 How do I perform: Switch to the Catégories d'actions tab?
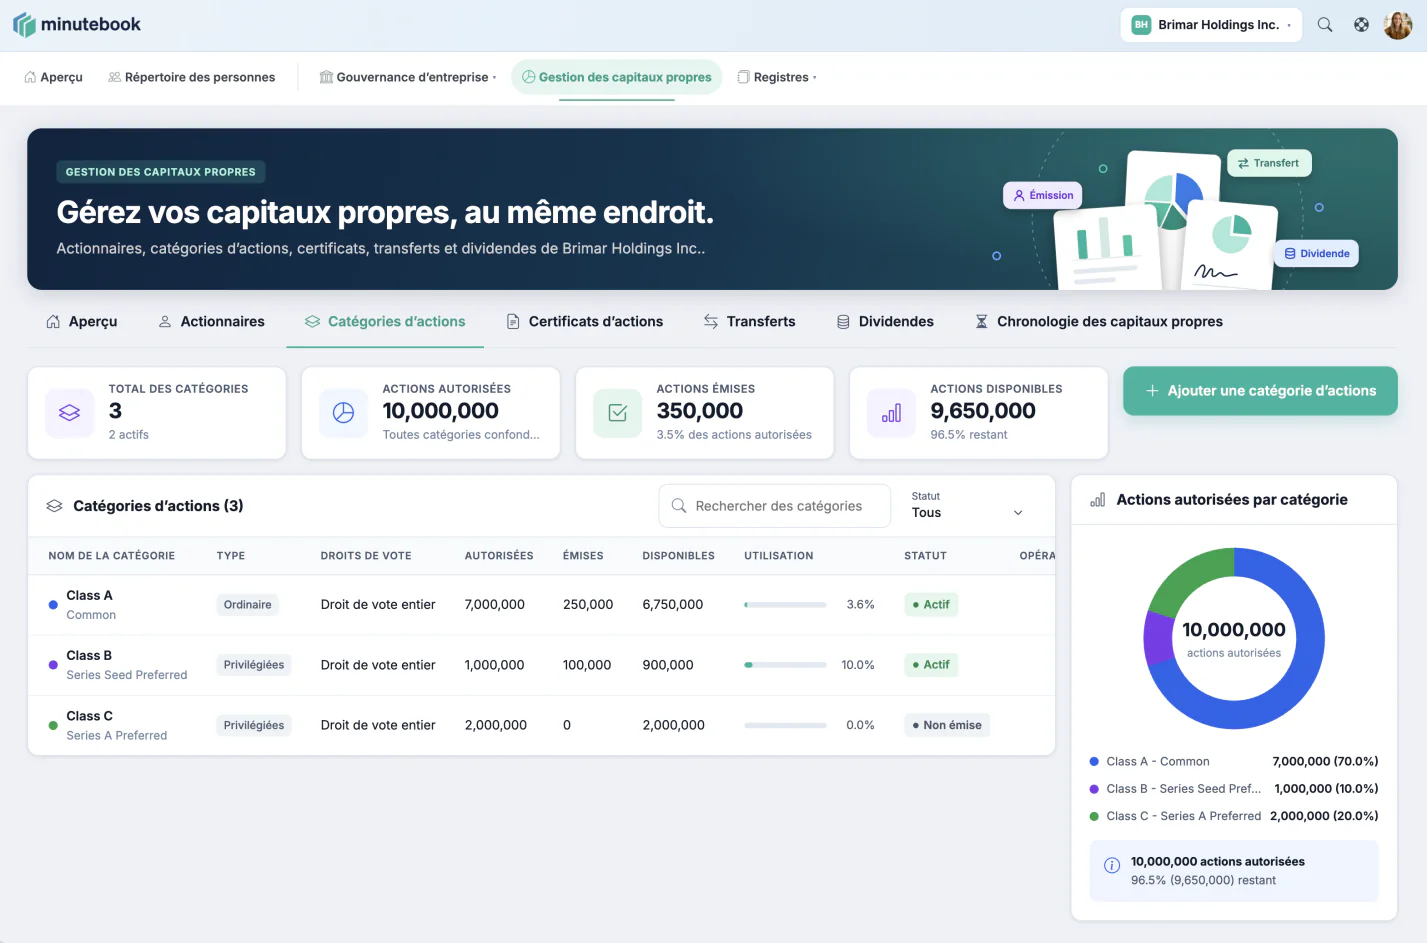point(385,321)
